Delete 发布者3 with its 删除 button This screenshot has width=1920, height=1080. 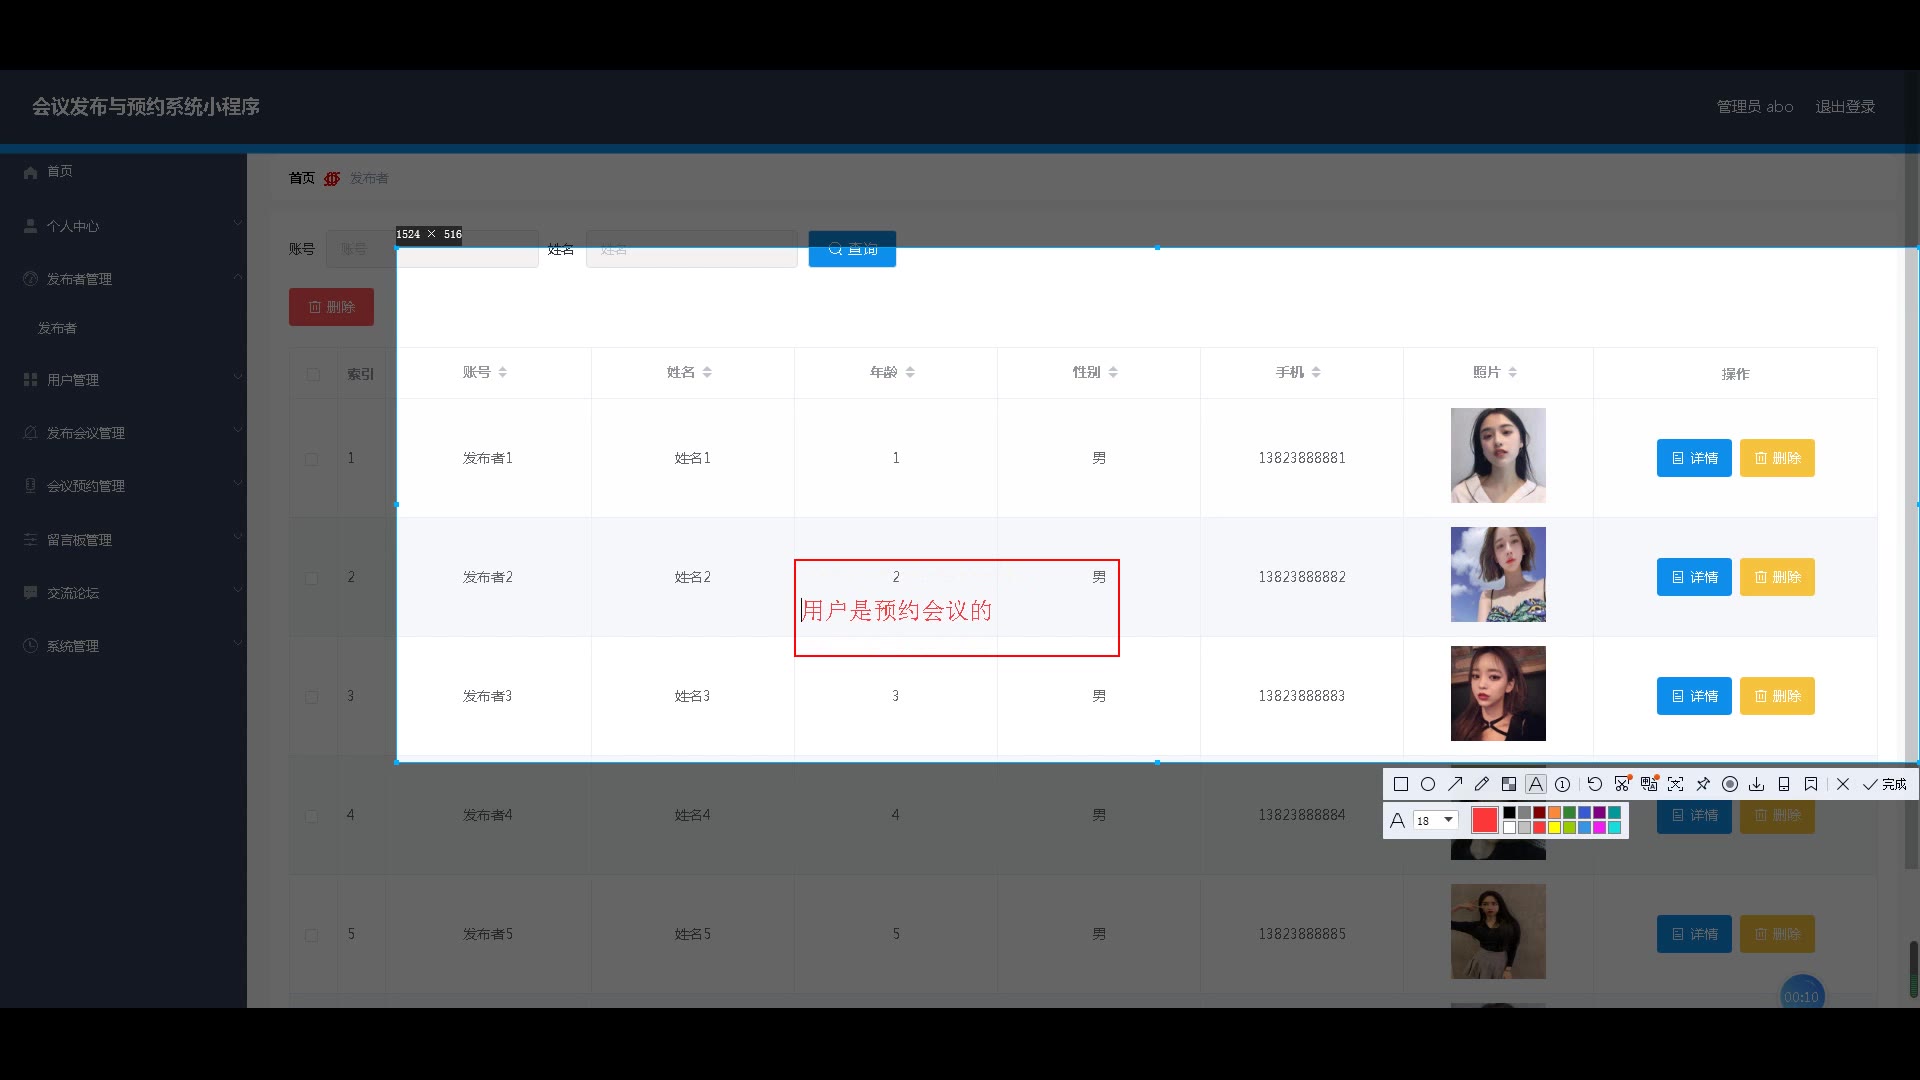tap(1777, 696)
